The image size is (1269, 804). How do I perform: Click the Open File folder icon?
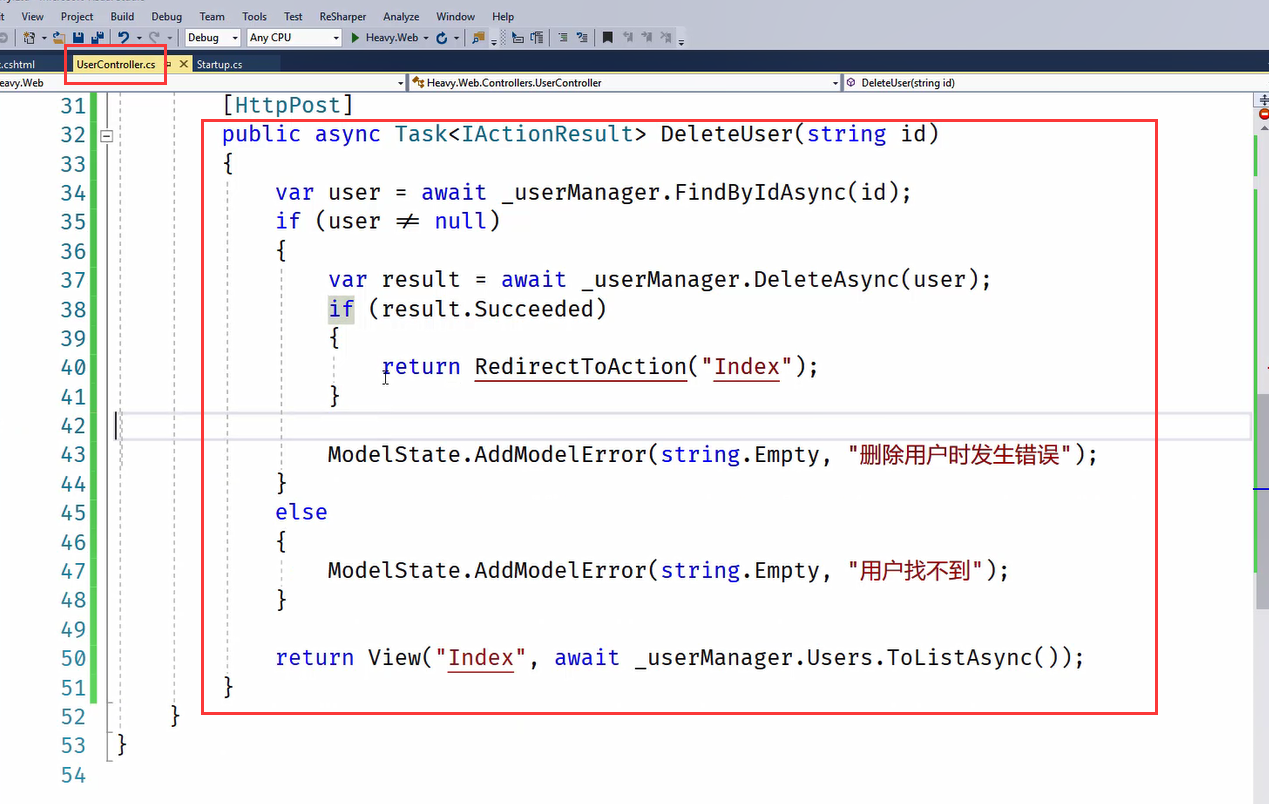(59, 37)
